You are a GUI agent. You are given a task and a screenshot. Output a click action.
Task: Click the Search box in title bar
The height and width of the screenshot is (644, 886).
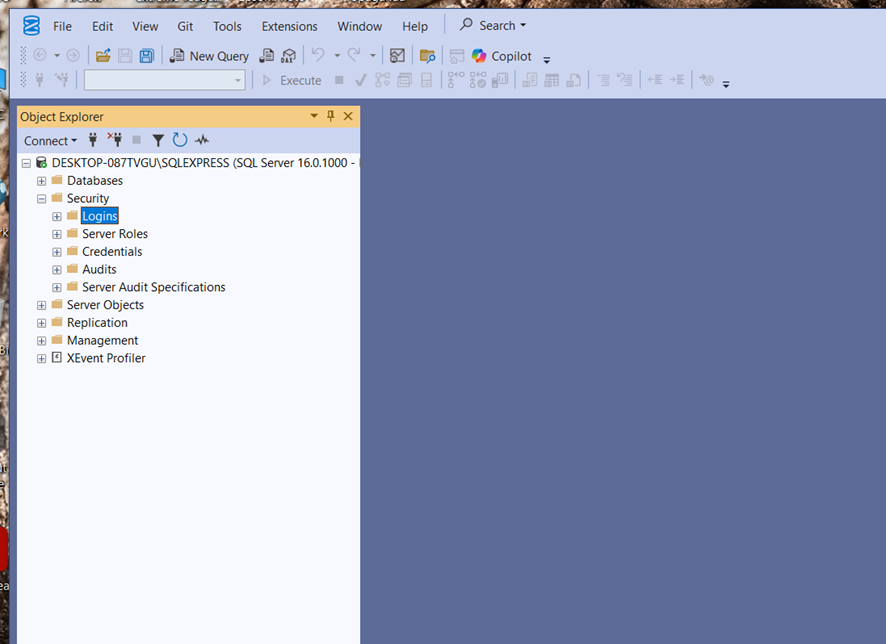point(493,25)
